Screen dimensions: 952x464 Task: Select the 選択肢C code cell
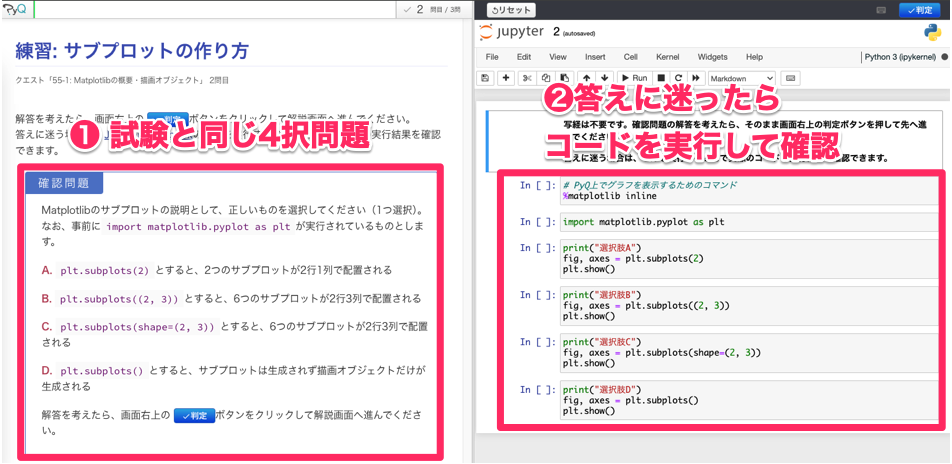748,353
